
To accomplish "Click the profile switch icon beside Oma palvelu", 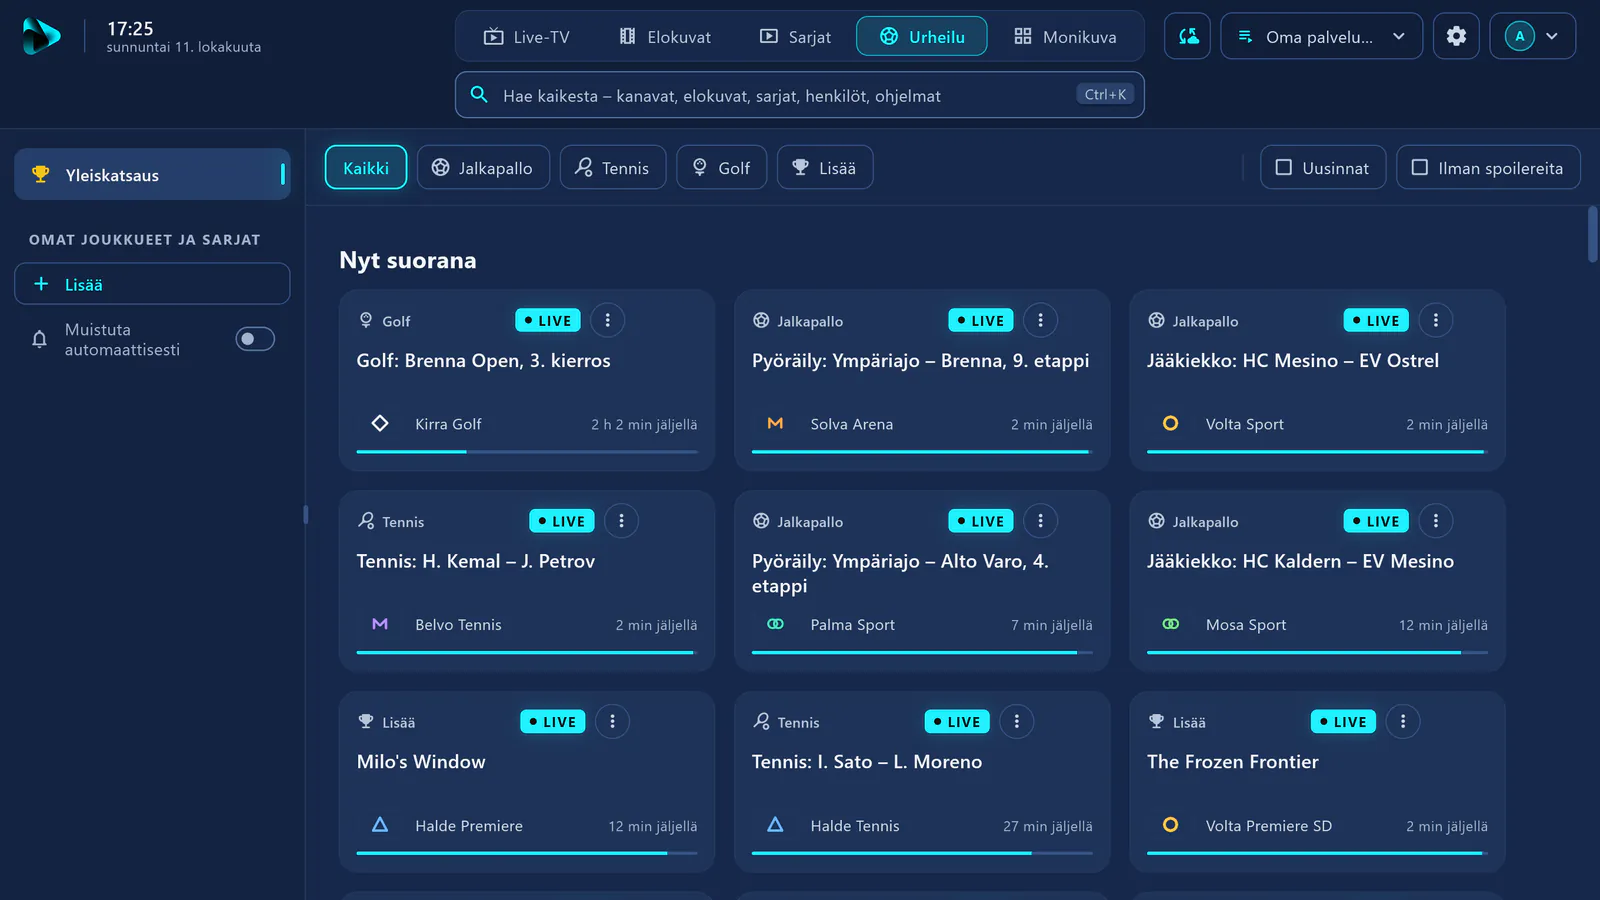I will click(1188, 36).
